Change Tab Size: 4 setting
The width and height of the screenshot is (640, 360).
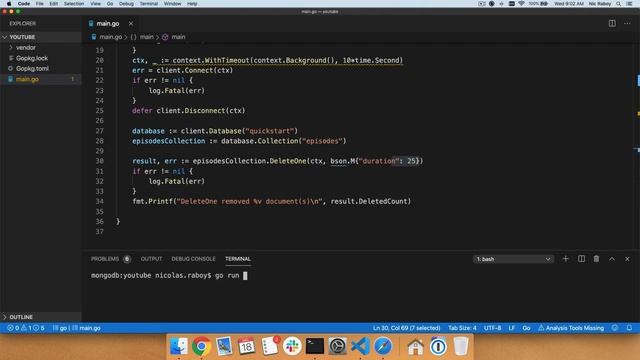pyautogui.click(x=462, y=328)
